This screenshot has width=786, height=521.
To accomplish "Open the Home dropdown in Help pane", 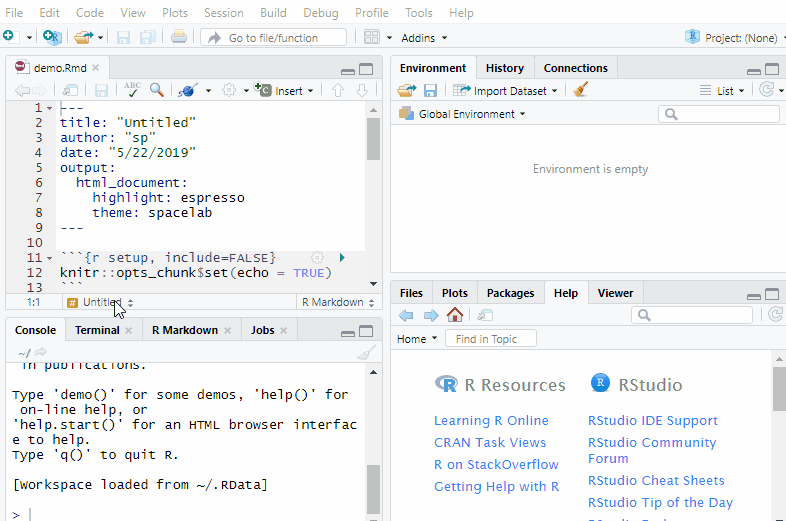I will [x=417, y=339].
